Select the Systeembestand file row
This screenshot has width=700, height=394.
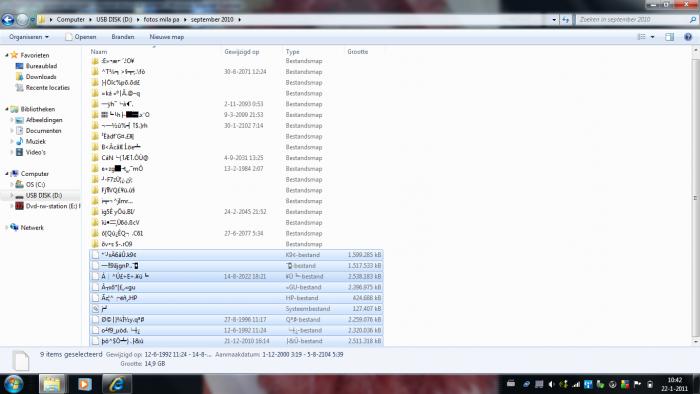click(x=236, y=309)
